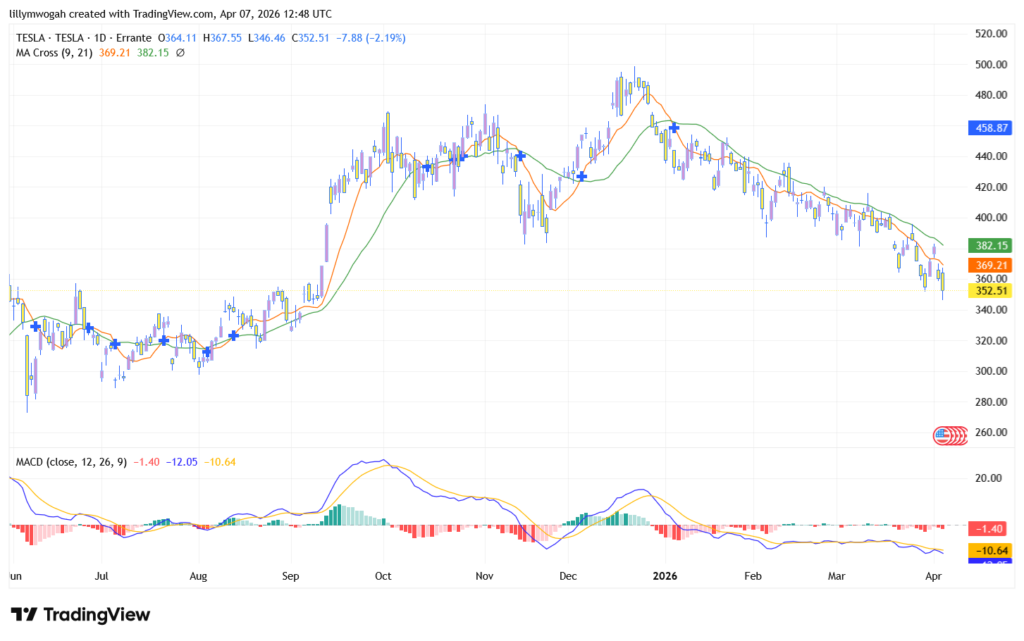The image size is (1024, 641).
Task: Select the MA cross marker in early August
Action: (x=207, y=351)
